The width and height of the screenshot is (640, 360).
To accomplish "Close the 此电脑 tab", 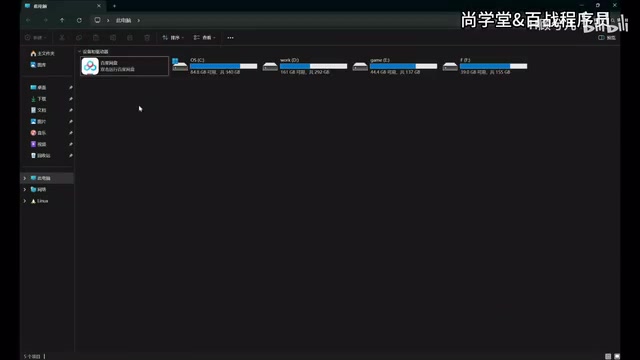I will point(99,6).
